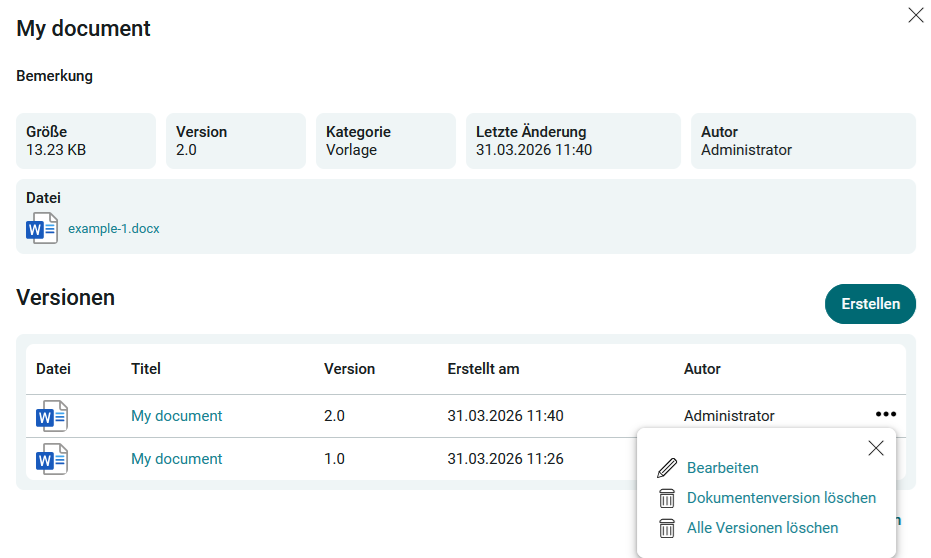Viewport: 931px width, 558px height.
Task: Click trash icon beside Dokumentenversion löschen
Action: (x=667, y=498)
